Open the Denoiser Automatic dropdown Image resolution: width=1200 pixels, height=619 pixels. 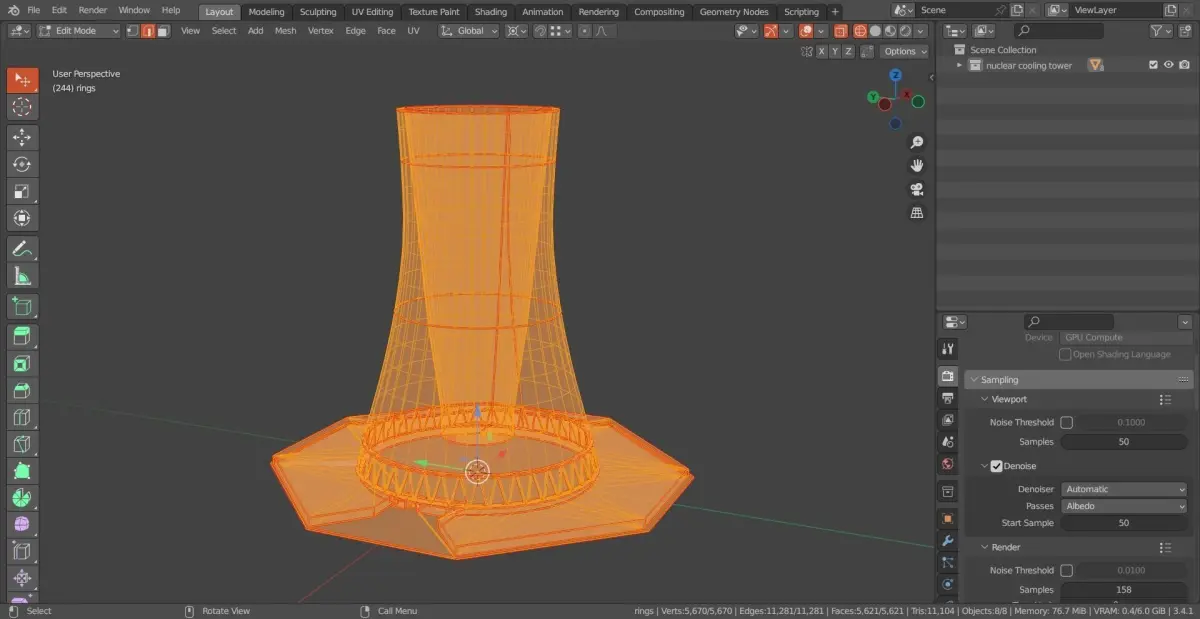point(1124,489)
